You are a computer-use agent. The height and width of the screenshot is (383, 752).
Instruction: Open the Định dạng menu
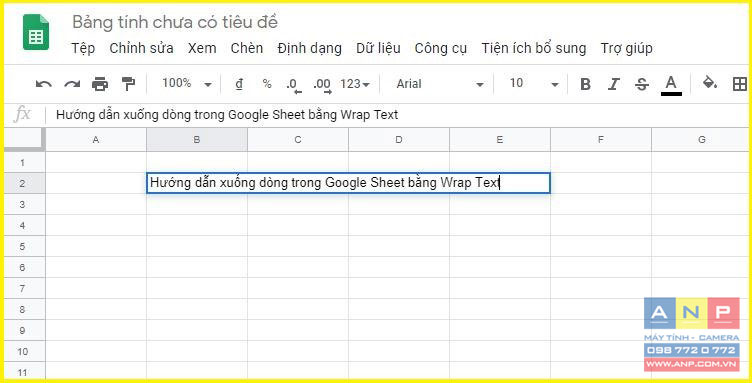(x=309, y=48)
